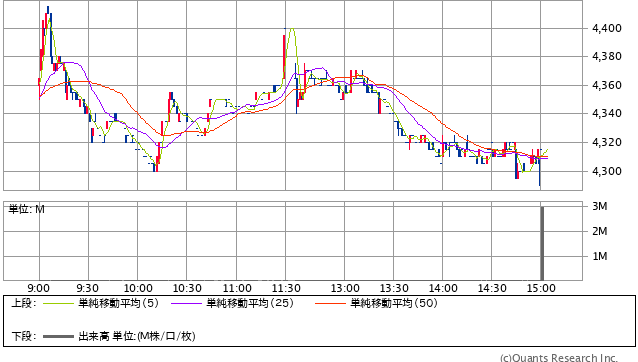The width and height of the screenshot is (638, 362).
Task: Click the 2M volume axis label
Action: pos(600,231)
